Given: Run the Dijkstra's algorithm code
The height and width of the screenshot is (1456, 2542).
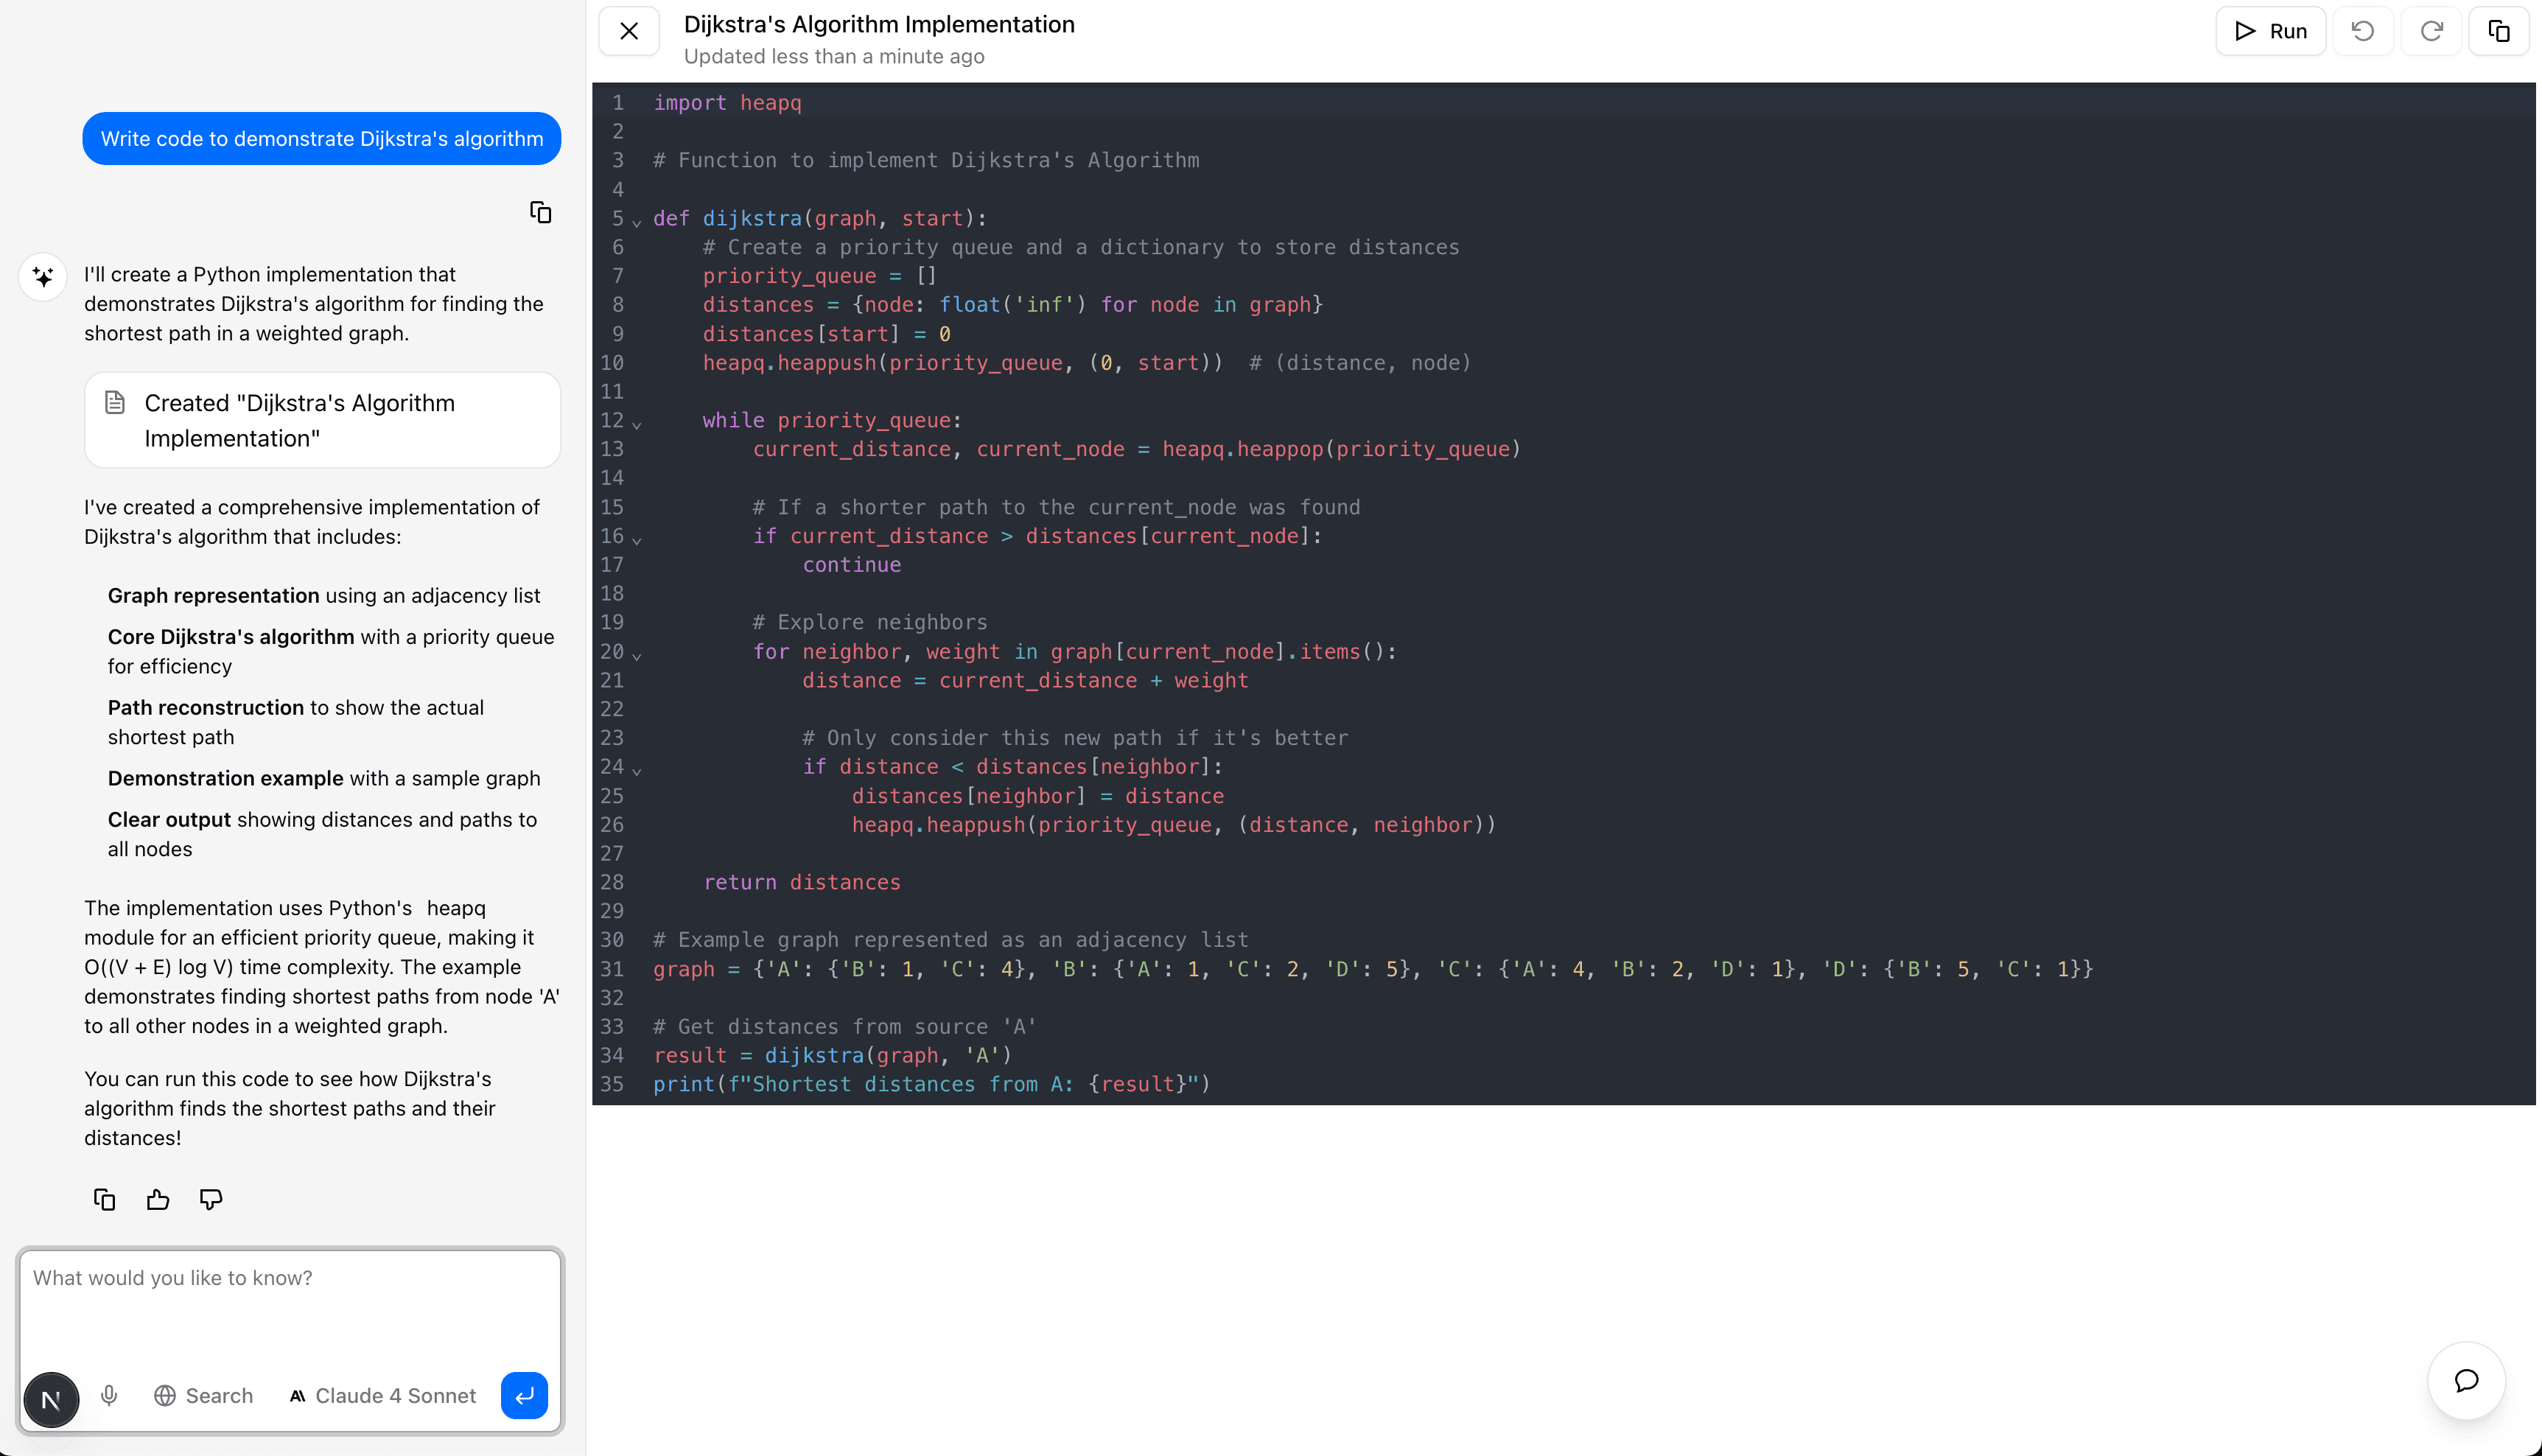Looking at the screenshot, I should [2270, 30].
